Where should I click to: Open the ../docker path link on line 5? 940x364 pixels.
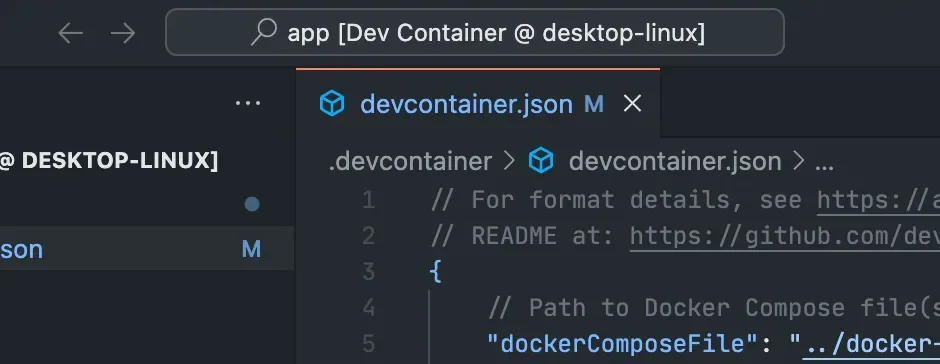[x=872, y=344]
